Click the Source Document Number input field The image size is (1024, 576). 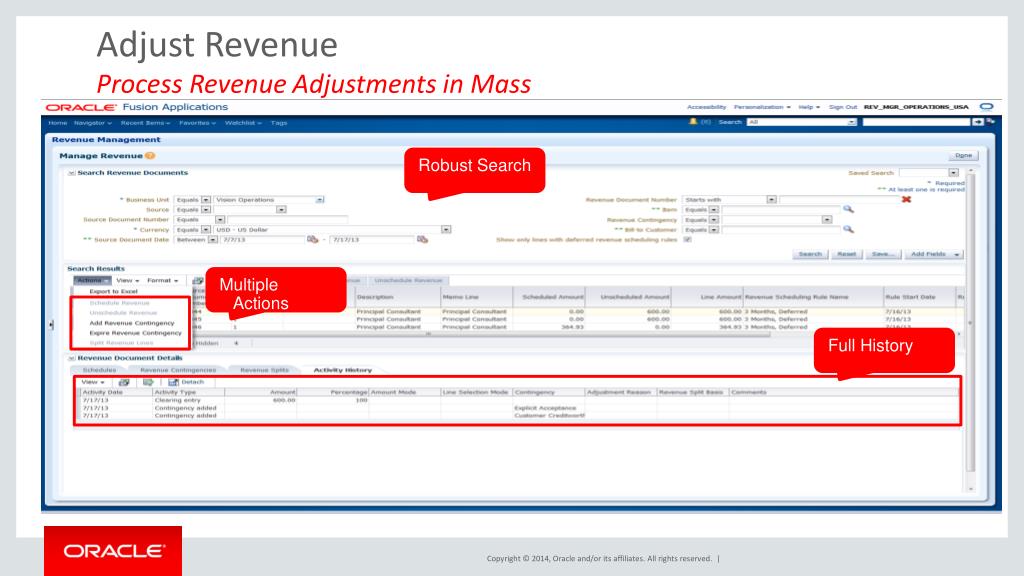[287, 220]
